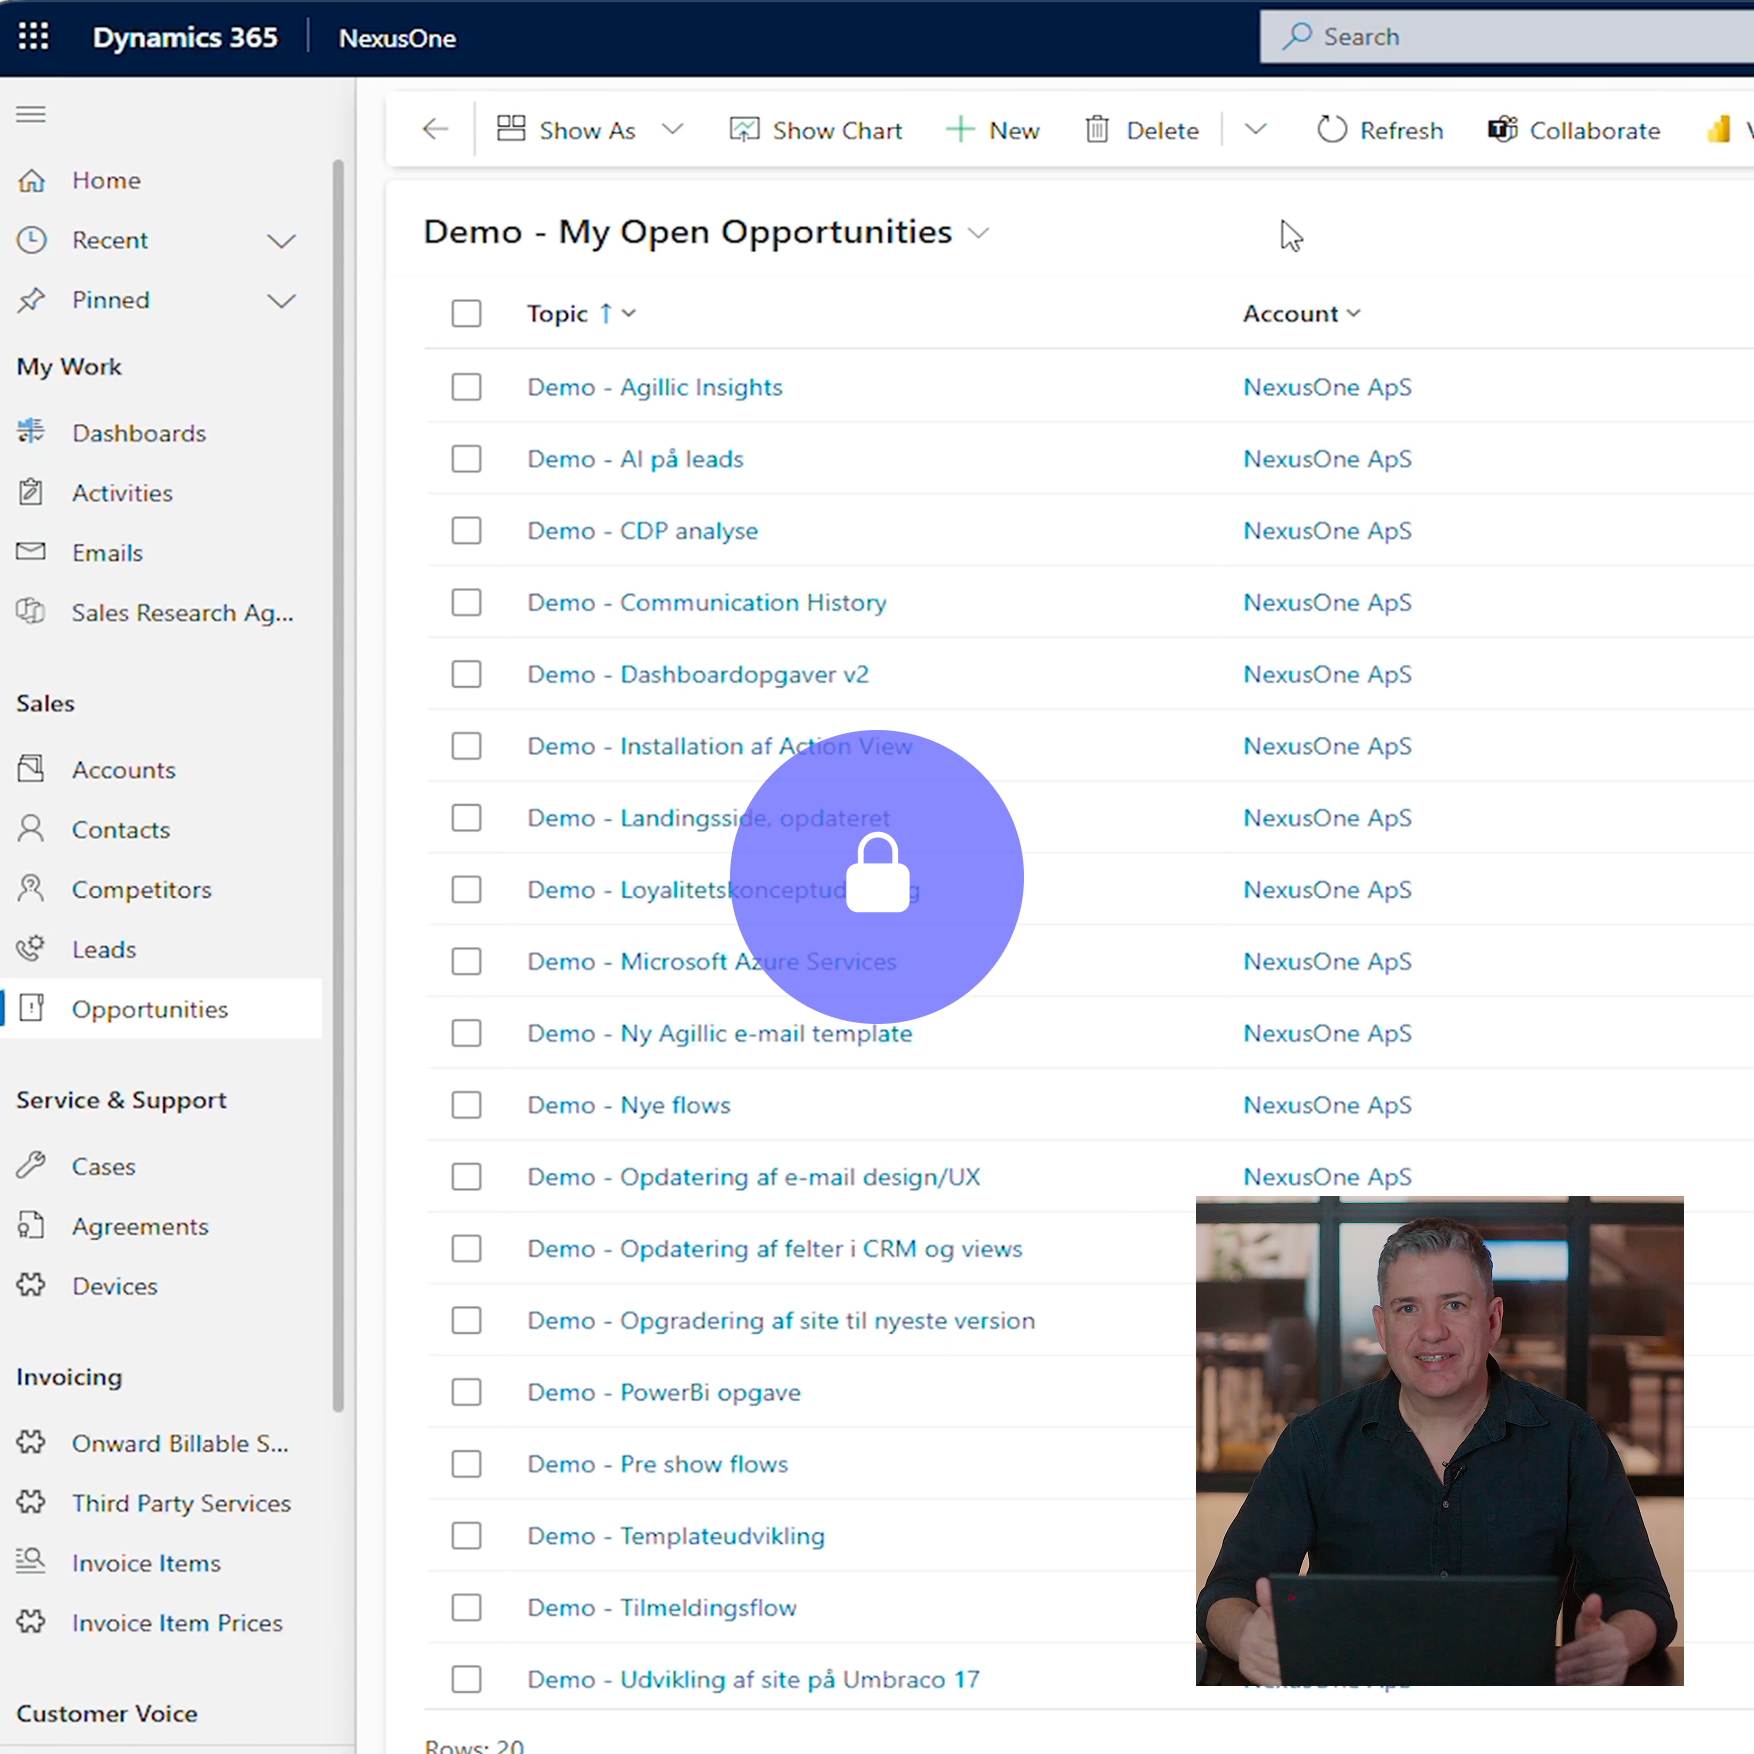The image size is (1754, 1754).
Task: Click the Delete trash can icon
Action: point(1097,130)
